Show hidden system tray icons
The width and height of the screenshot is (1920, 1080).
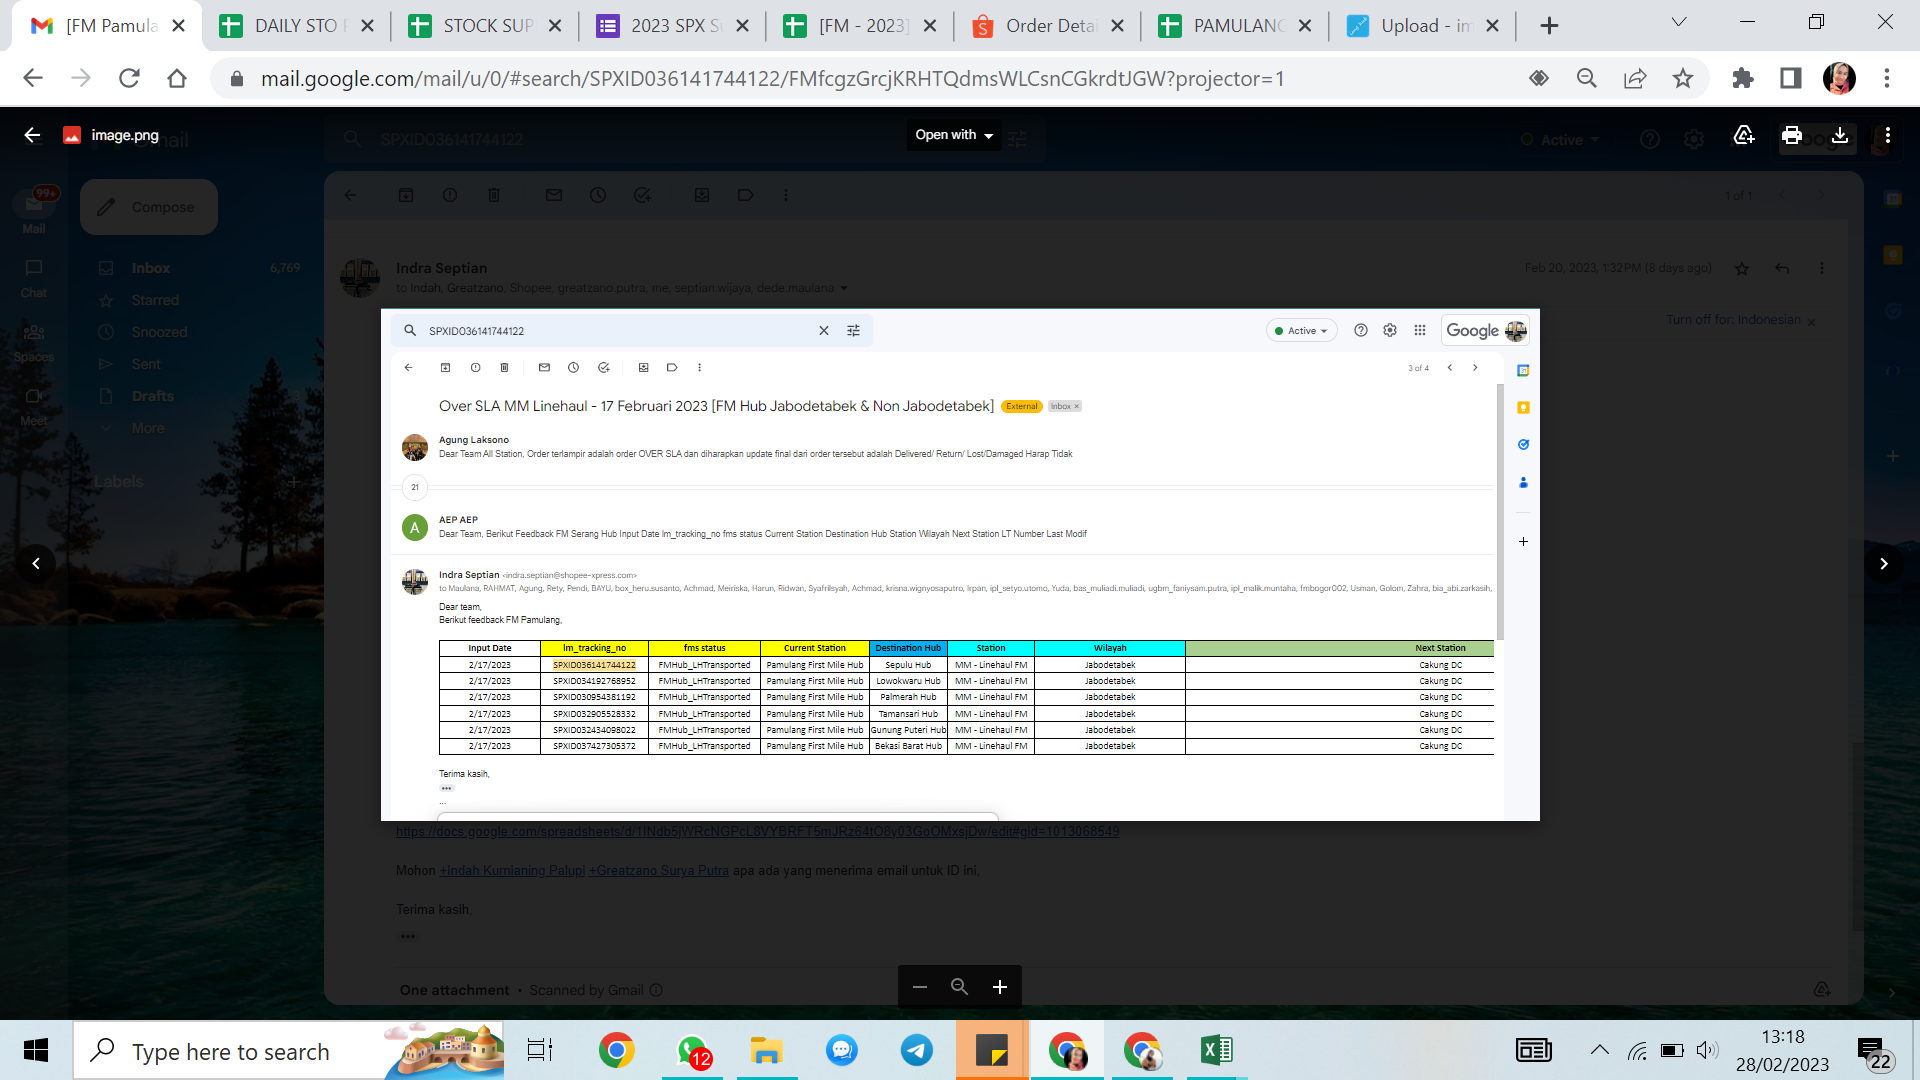click(x=1600, y=1050)
